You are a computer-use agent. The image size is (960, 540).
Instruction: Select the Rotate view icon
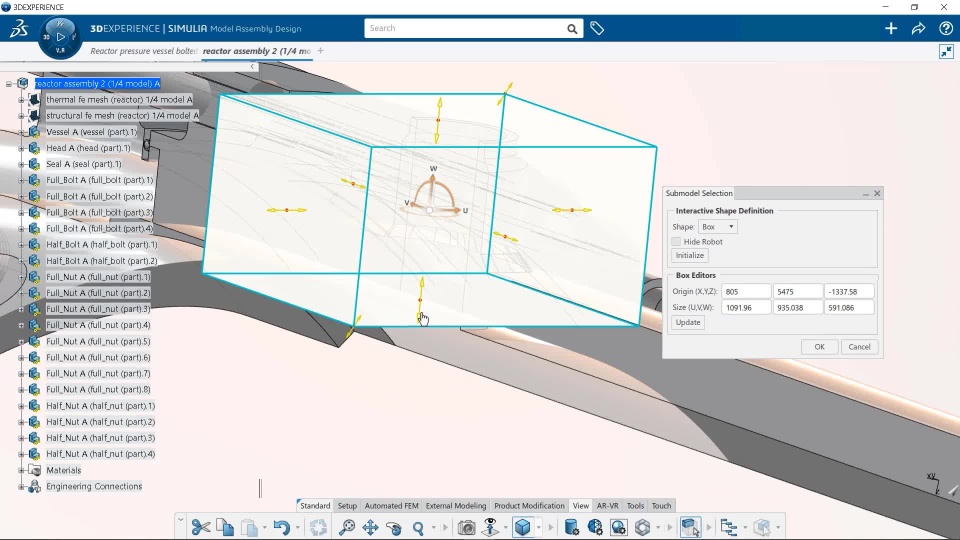(x=394, y=527)
